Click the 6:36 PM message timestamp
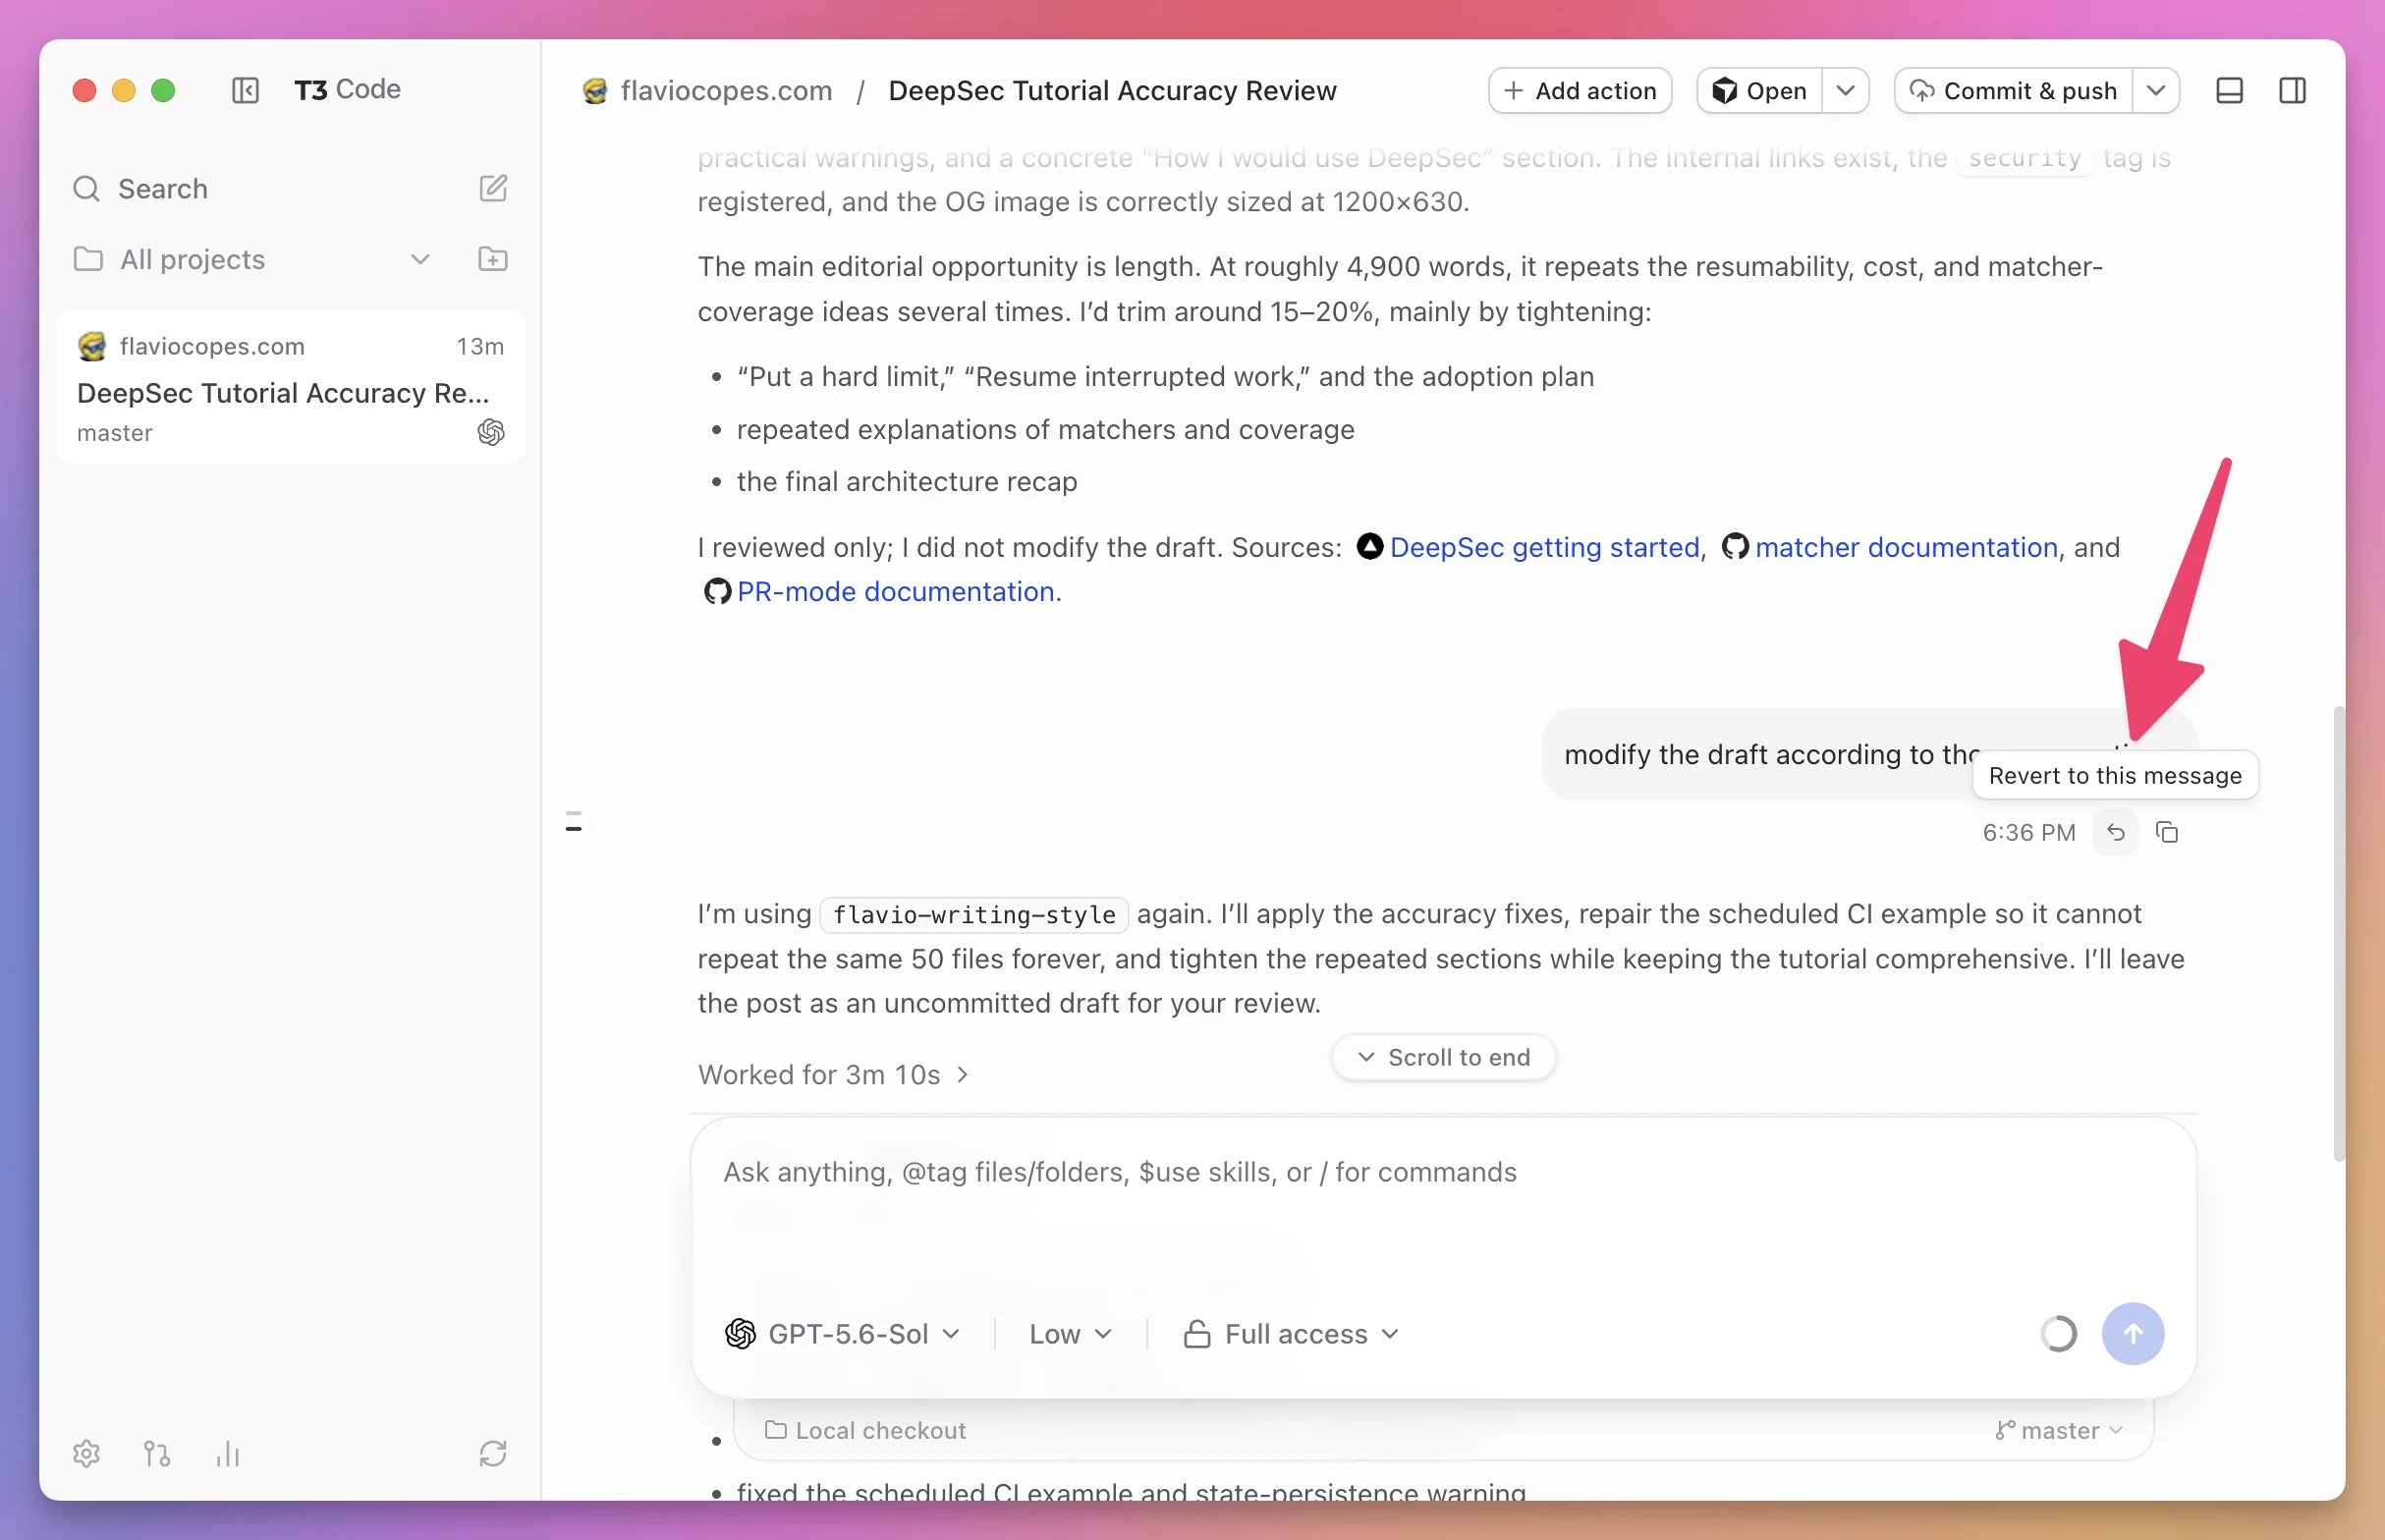The height and width of the screenshot is (1540, 2385). tap(2029, 832)
